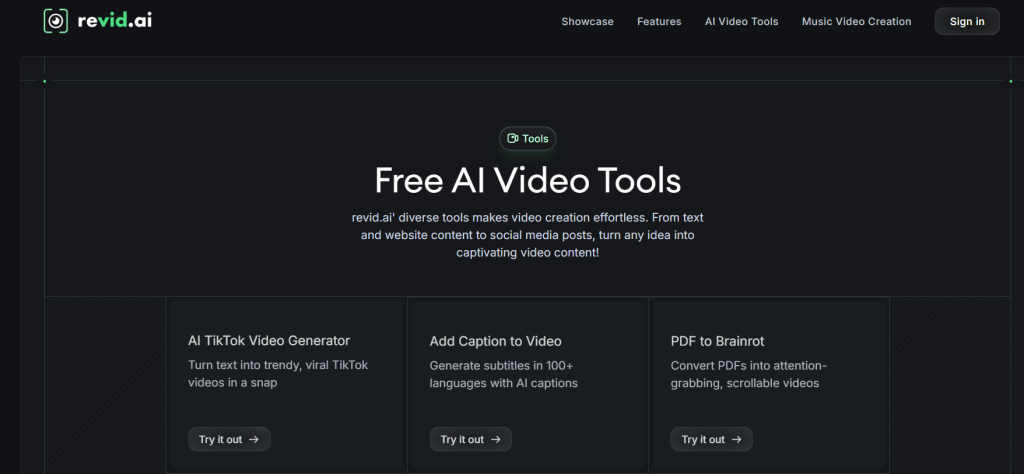Click the caption card description about 100+ languages

(x=503, y=374)
